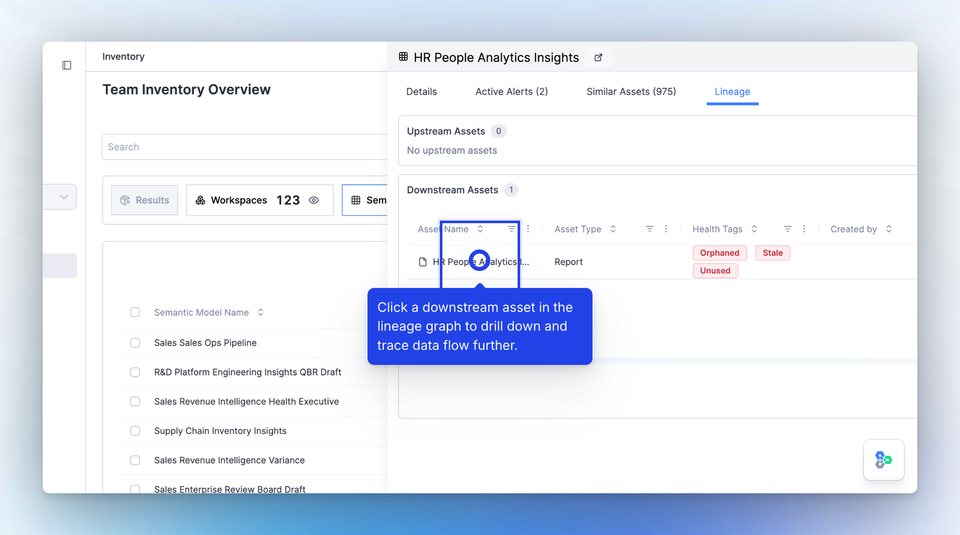960x535 pixels.
Task: Open the floating assistant logo button
Action: pyautogui.click(x=883, y=460)
